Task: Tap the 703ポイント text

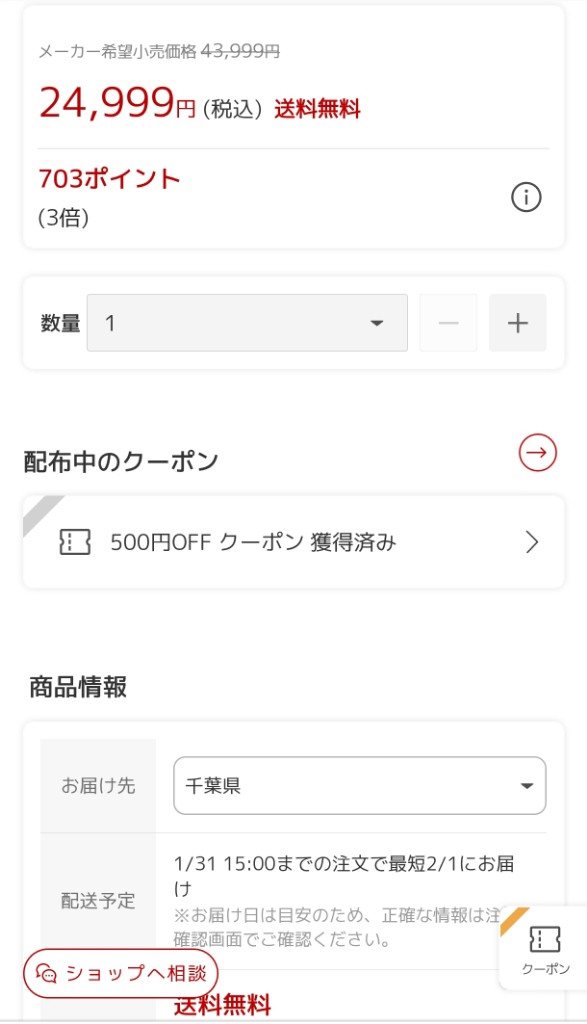Action: [109, 178]
